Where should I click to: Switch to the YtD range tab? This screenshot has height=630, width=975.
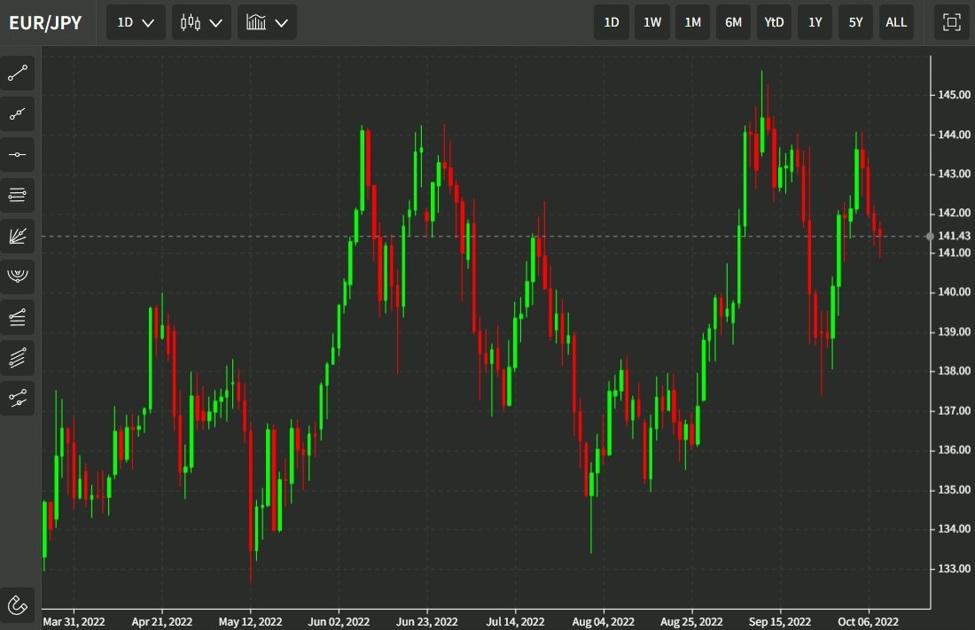click(773, 21)
